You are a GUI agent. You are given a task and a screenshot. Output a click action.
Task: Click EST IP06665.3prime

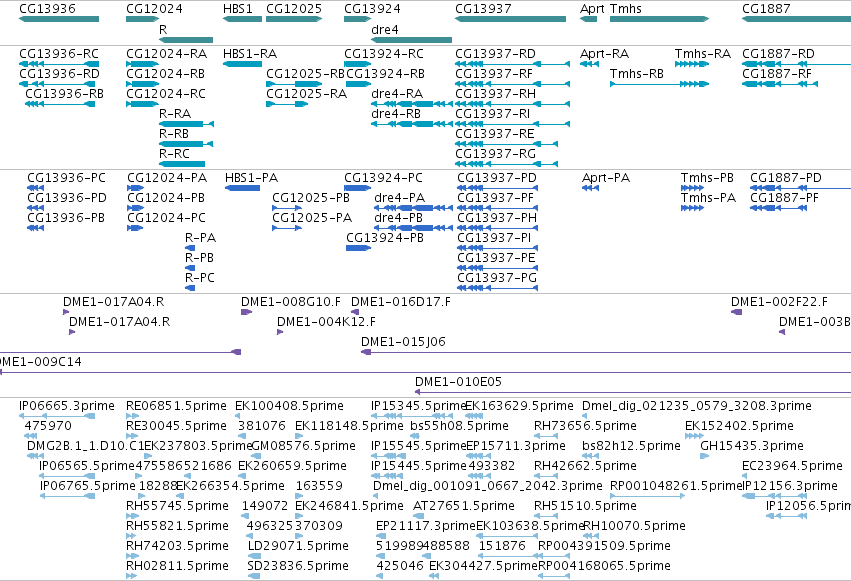click(x=67, y=406)
